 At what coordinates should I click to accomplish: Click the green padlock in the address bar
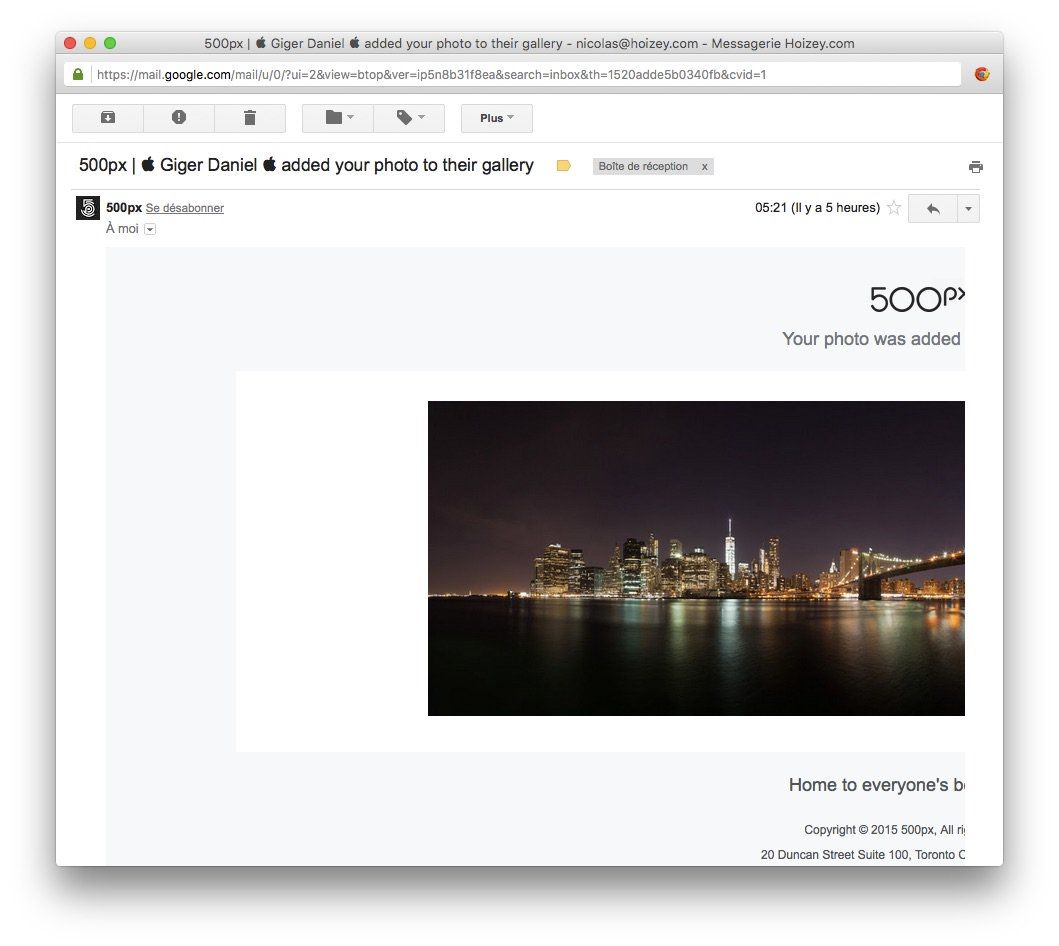pos(78,74)
